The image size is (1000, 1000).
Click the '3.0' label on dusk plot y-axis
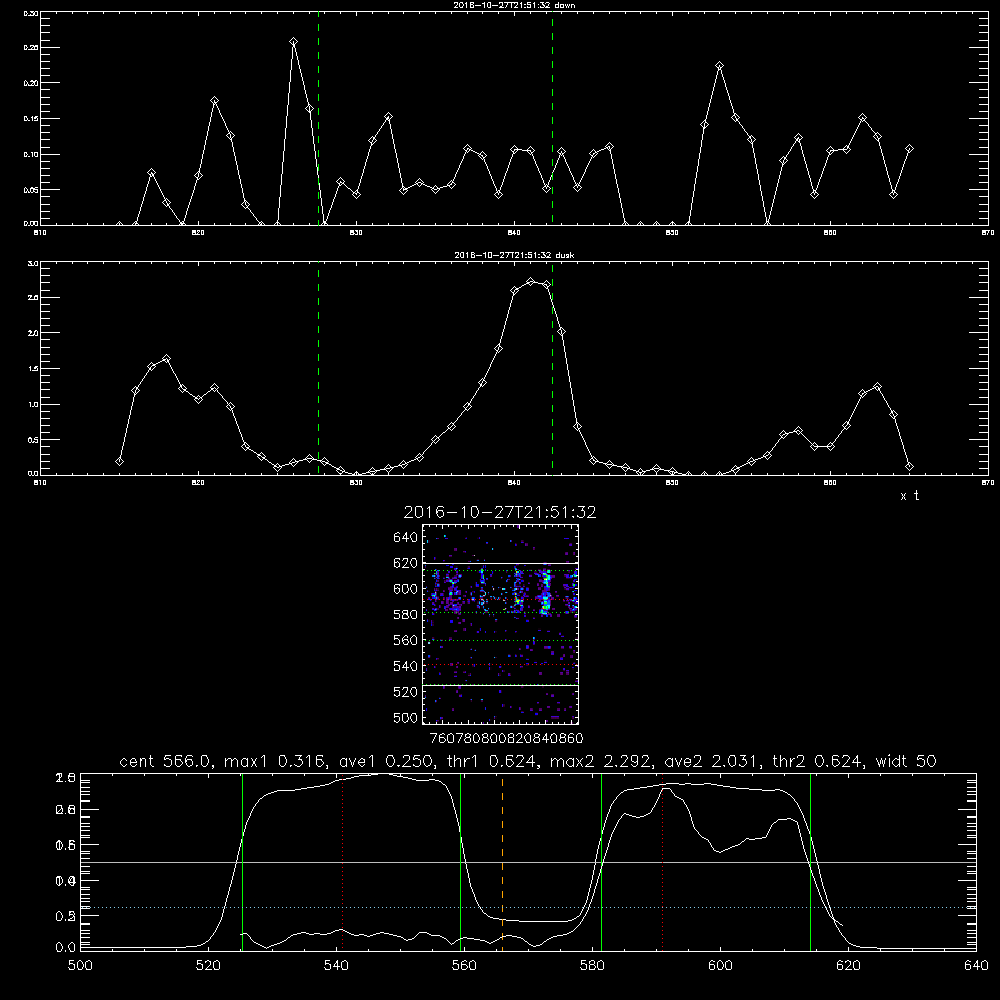click(33, 263)
